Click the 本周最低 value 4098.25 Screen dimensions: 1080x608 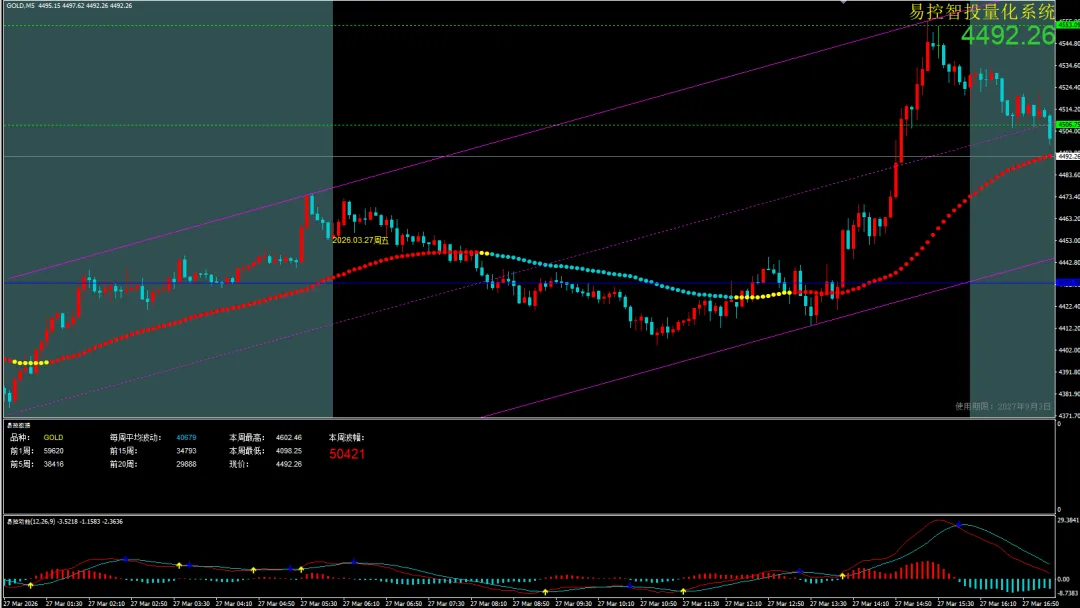(x=289, y=451)
